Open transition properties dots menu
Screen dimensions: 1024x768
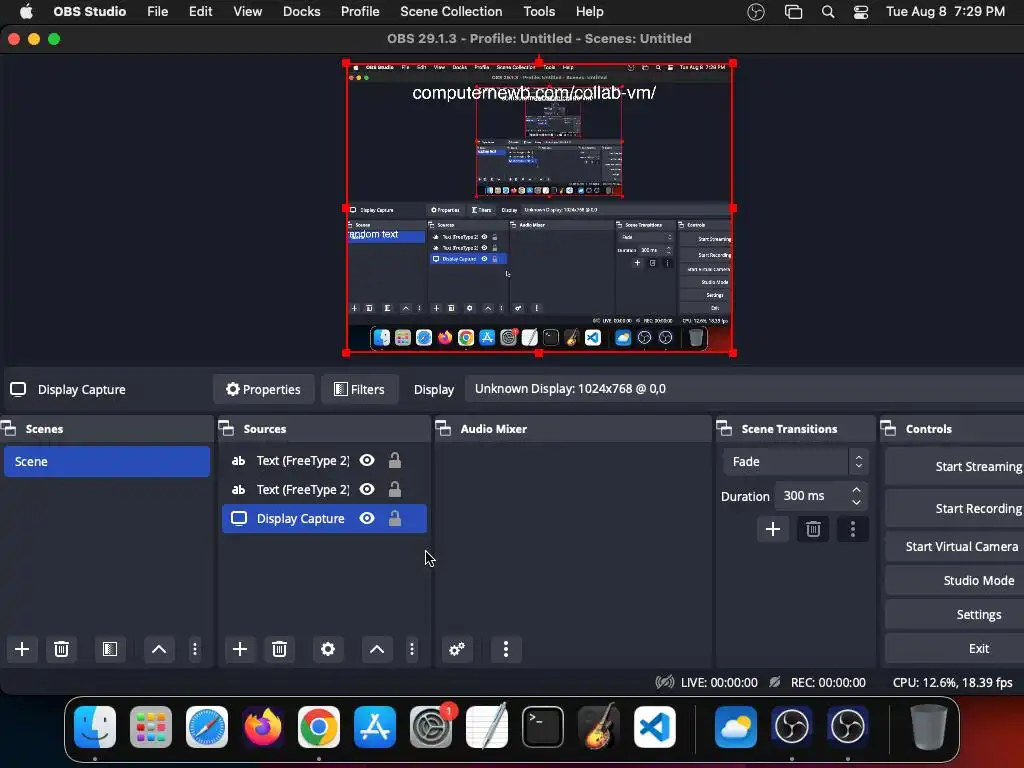point(853,529)
